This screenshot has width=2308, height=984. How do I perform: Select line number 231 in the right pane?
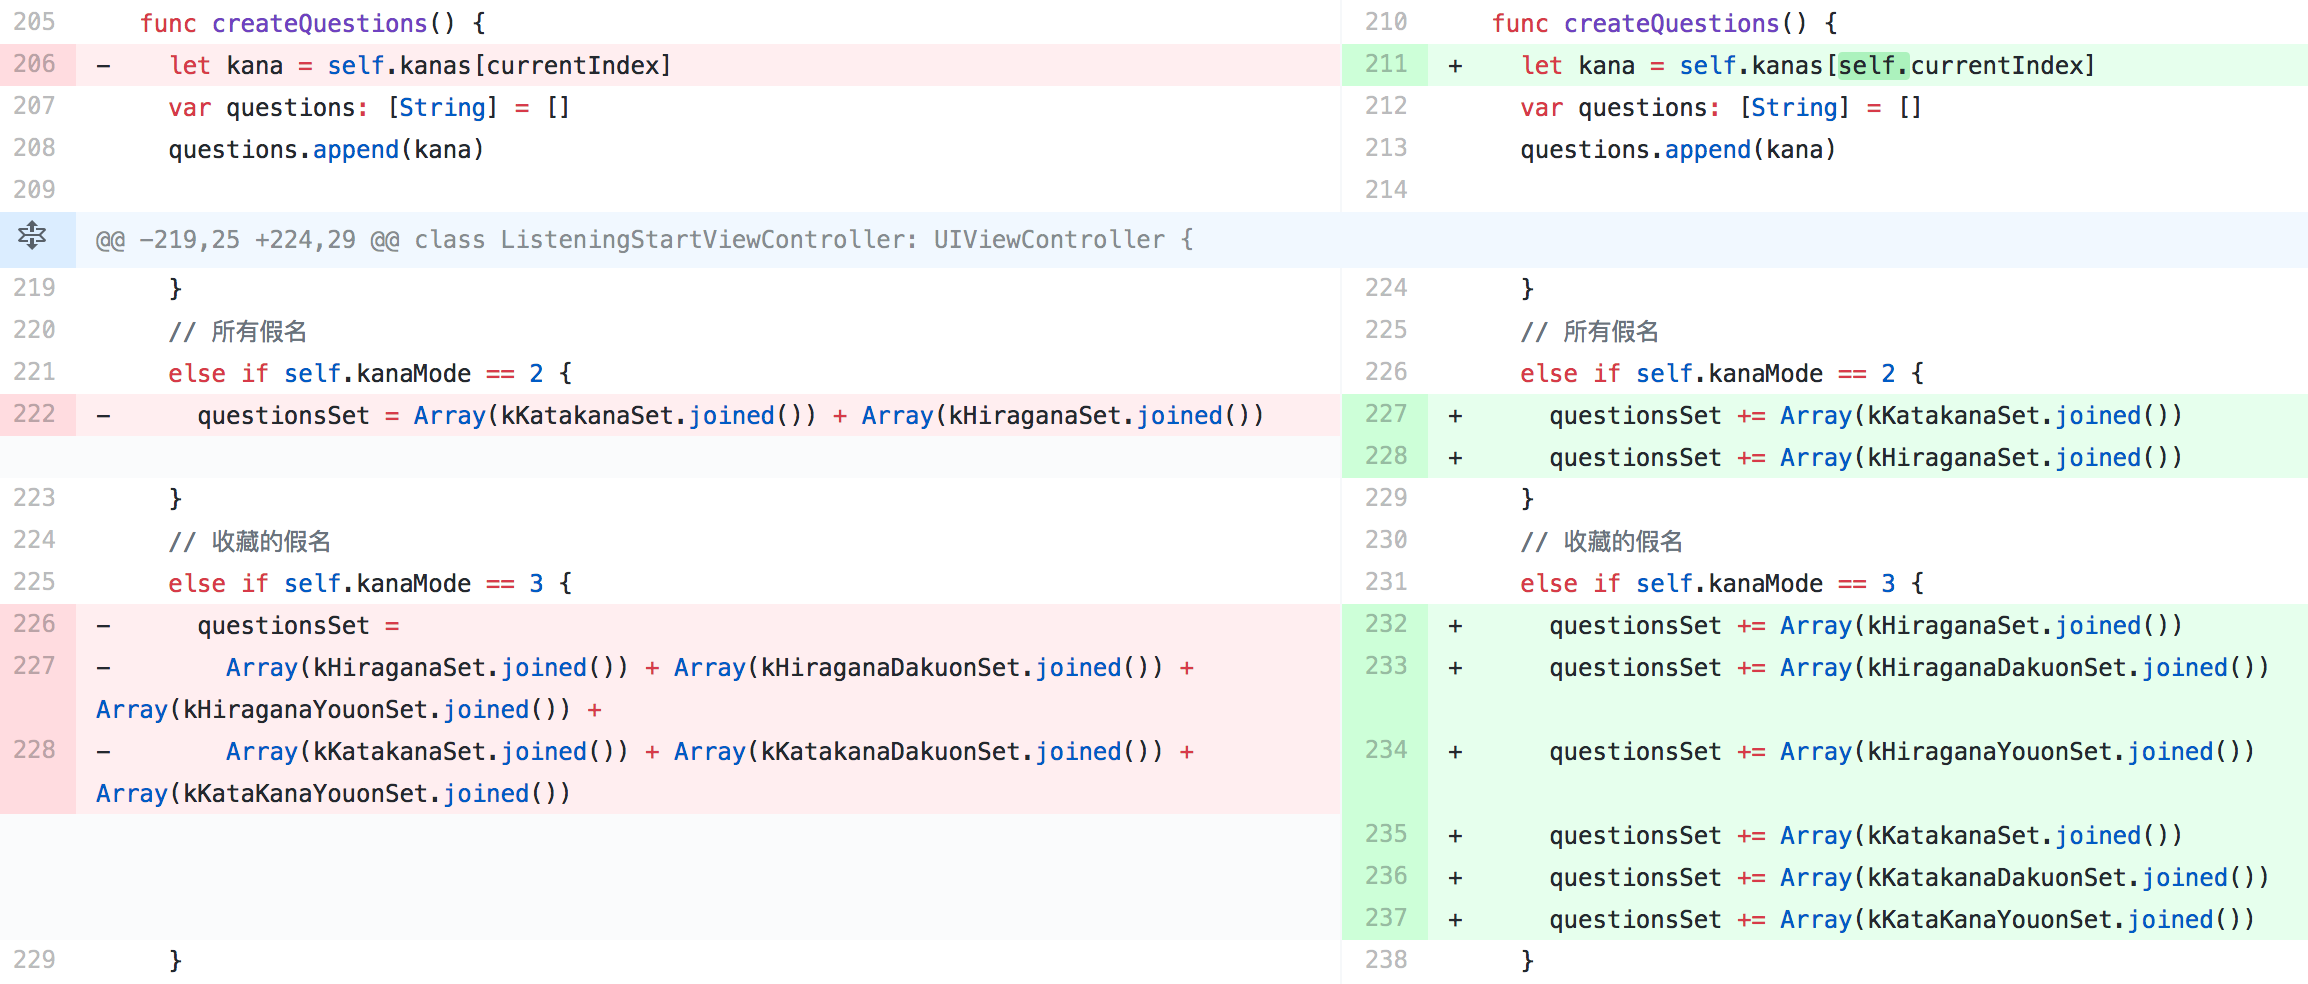(1385, 583)
